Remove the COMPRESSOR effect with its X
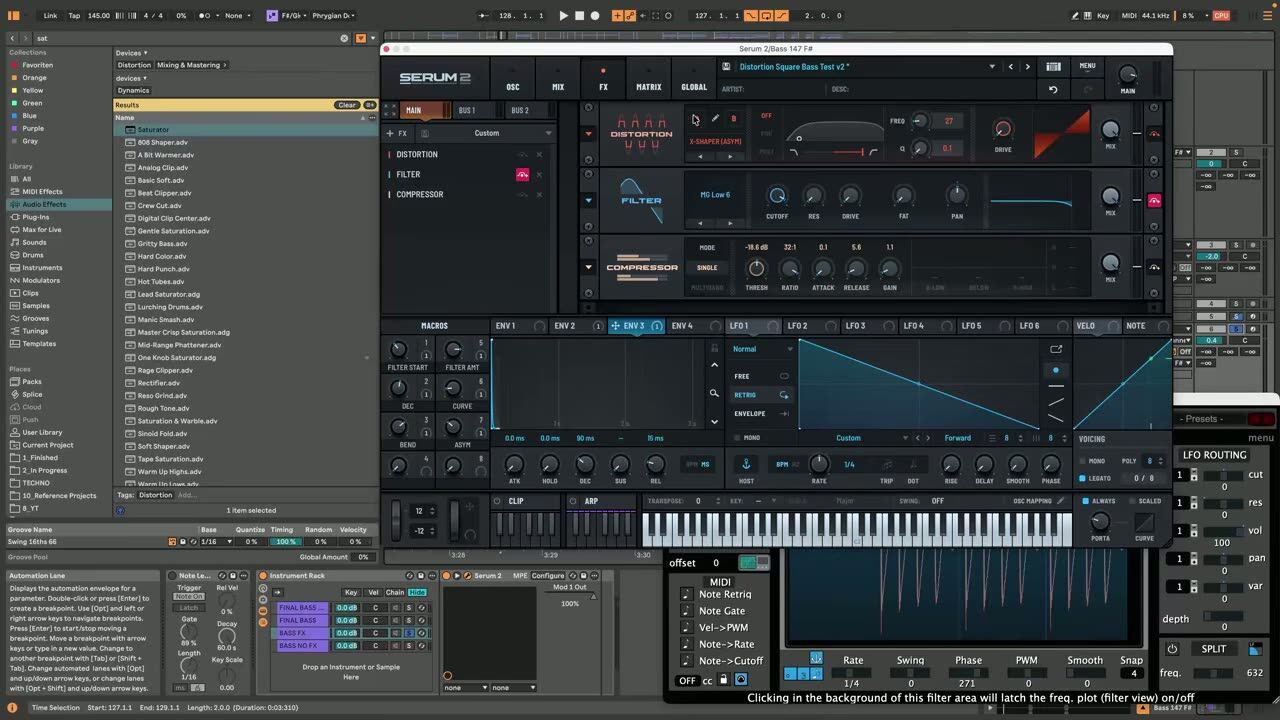Viewport: 1280px width, 720px height. [539, 194]
